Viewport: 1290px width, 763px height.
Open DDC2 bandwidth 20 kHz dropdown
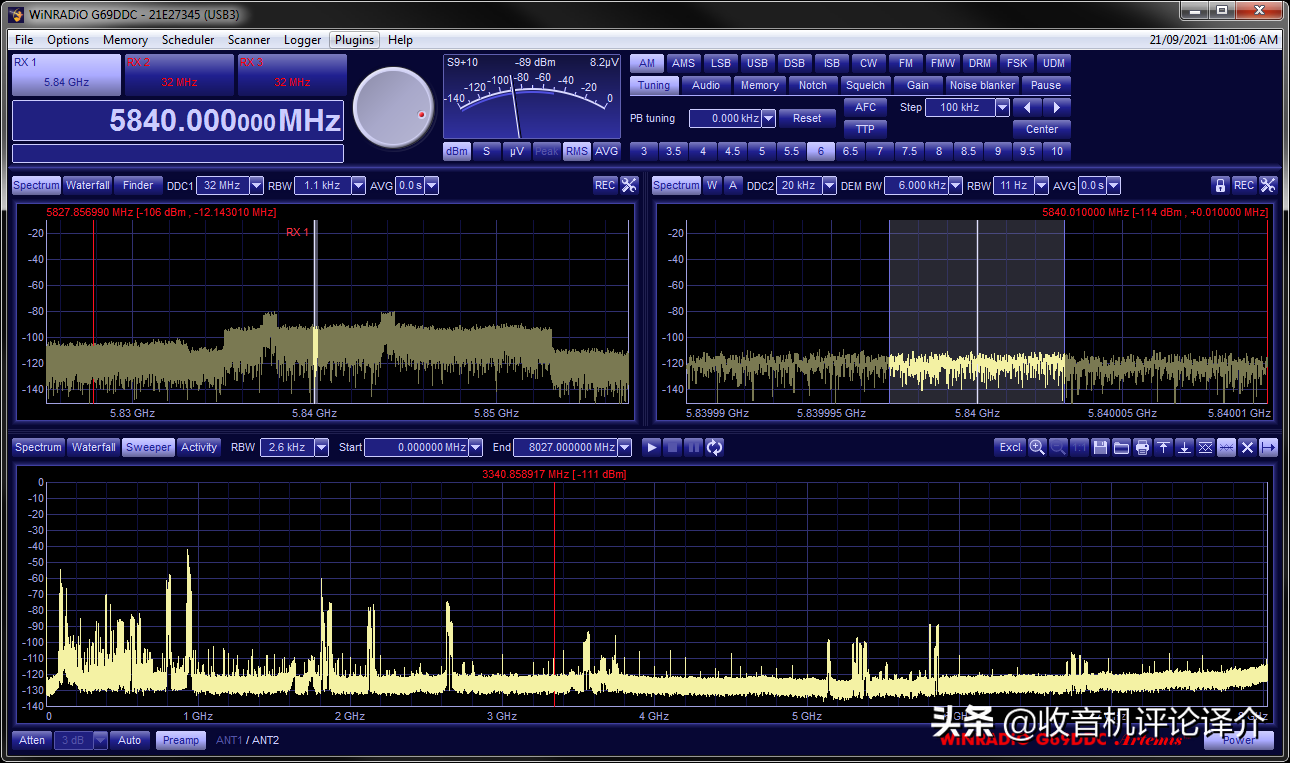[x=829, y=185]
